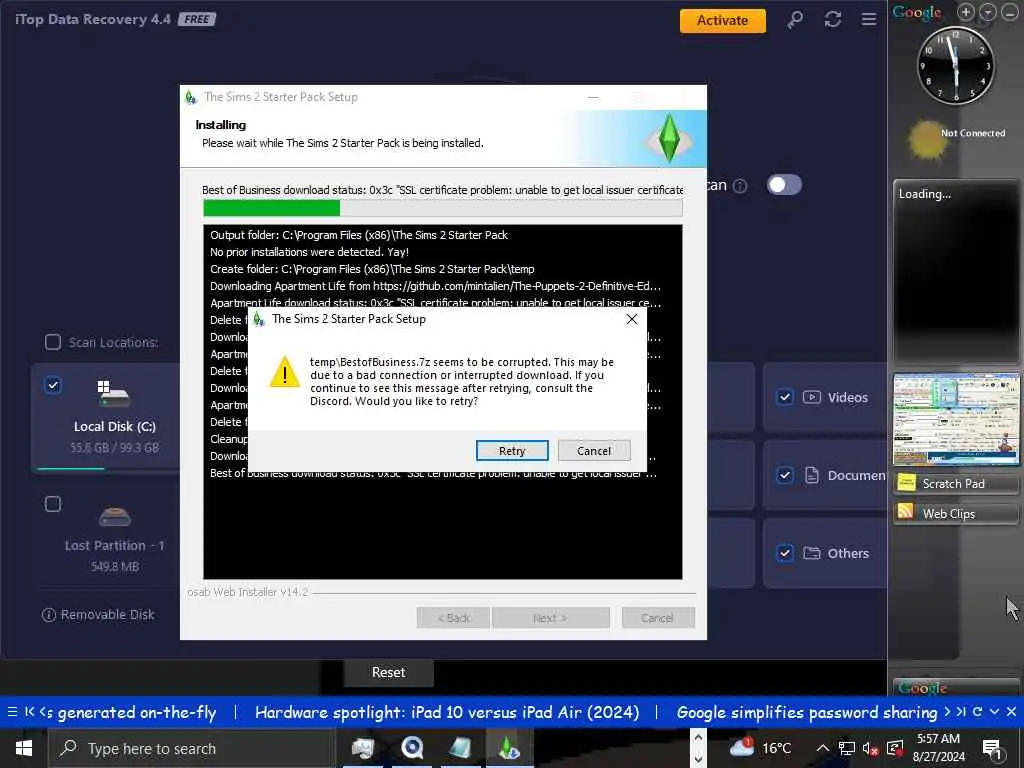Click the disabled Back button in installer
This screenshot has height=768, width=1024.
pos(453,618)
